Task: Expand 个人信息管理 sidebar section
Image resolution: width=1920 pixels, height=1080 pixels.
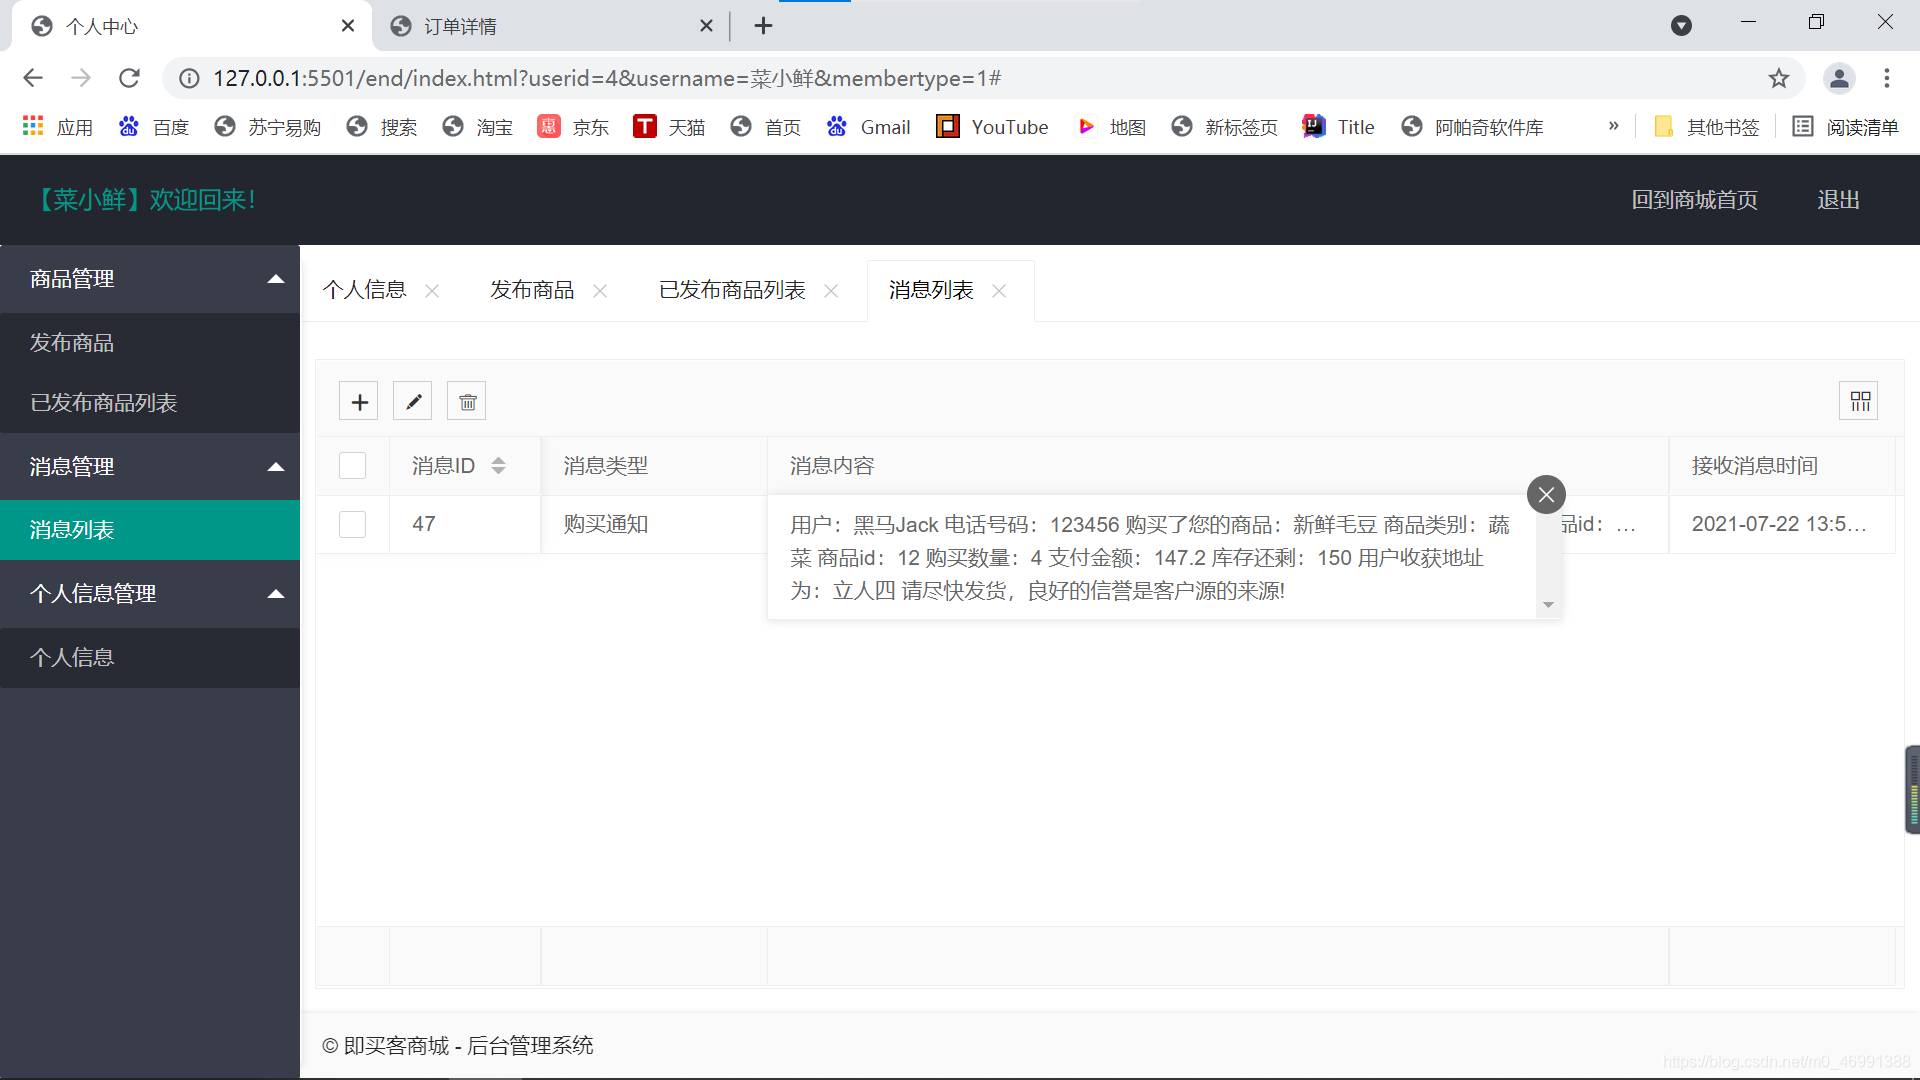Action: tap(149, 592)
